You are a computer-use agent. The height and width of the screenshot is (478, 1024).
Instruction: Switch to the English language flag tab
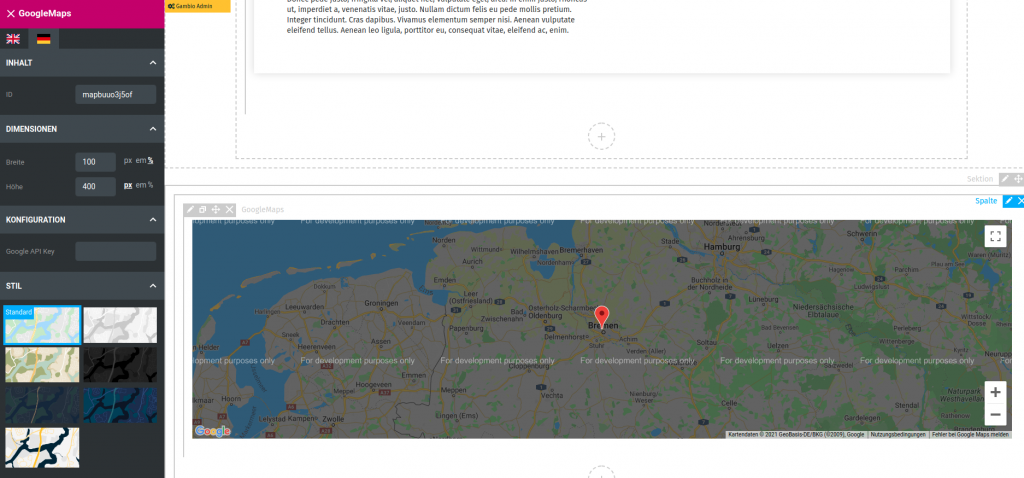pos(13,39)
